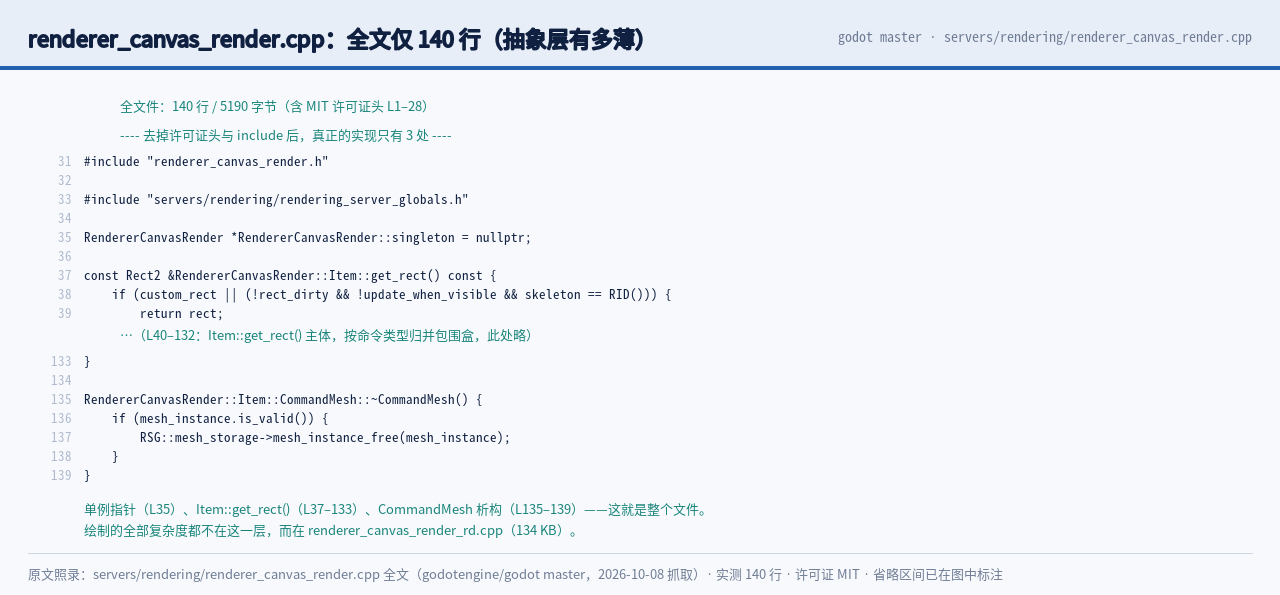Click line number 139
The width and height of the screenshot is (1280, 595).
click(x=61, y=476)
